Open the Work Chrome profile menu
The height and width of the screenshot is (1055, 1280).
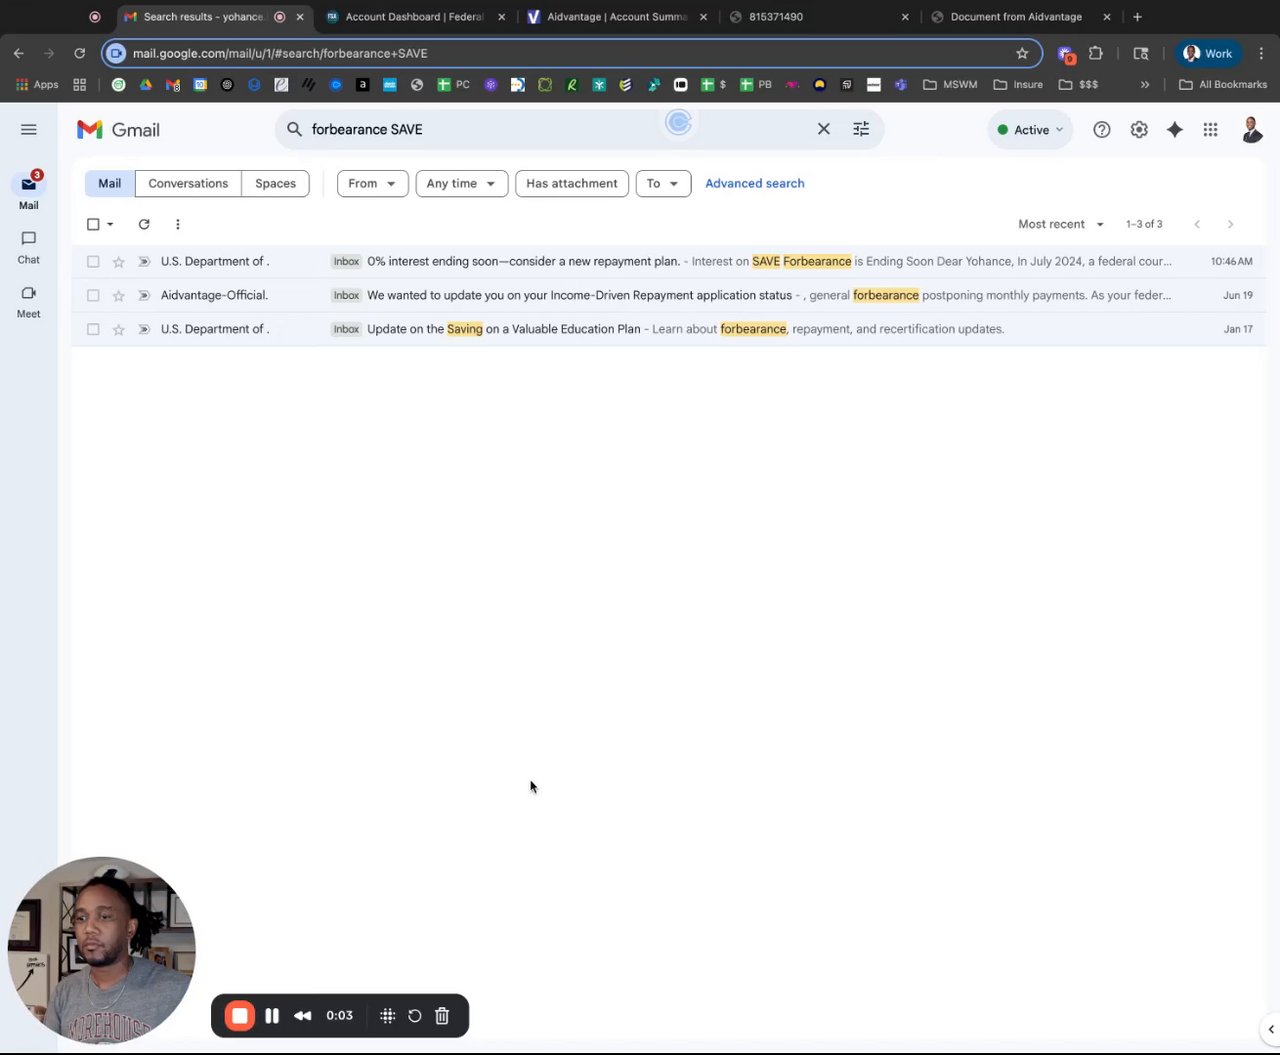click(x=1207, y=53)
